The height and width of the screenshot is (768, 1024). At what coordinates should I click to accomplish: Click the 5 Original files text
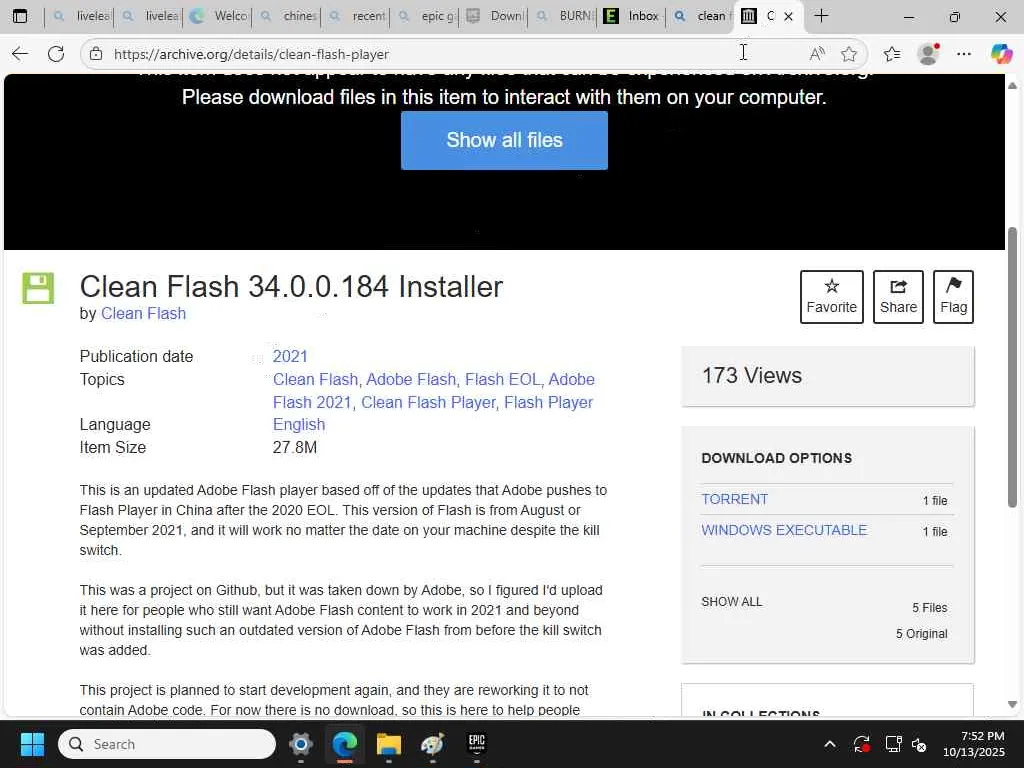[921, 633]
